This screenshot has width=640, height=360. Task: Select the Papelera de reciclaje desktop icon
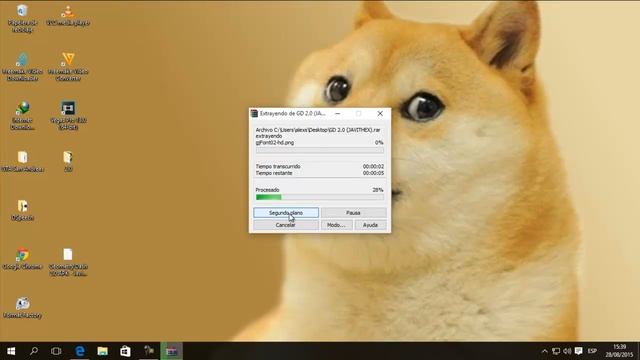(22, 18)
